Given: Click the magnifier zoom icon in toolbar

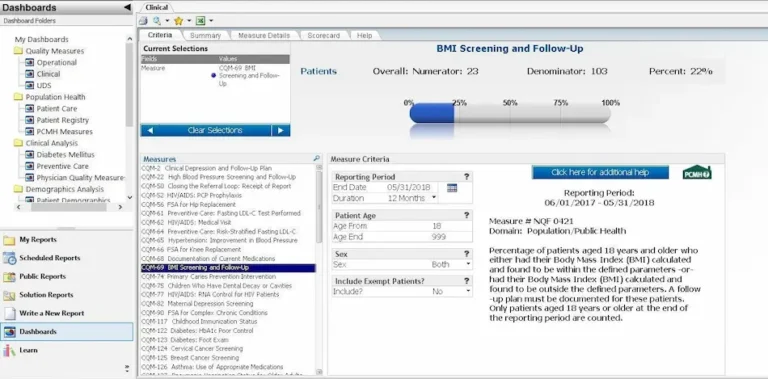Looking at the screenshot, I should pos(157,21).
